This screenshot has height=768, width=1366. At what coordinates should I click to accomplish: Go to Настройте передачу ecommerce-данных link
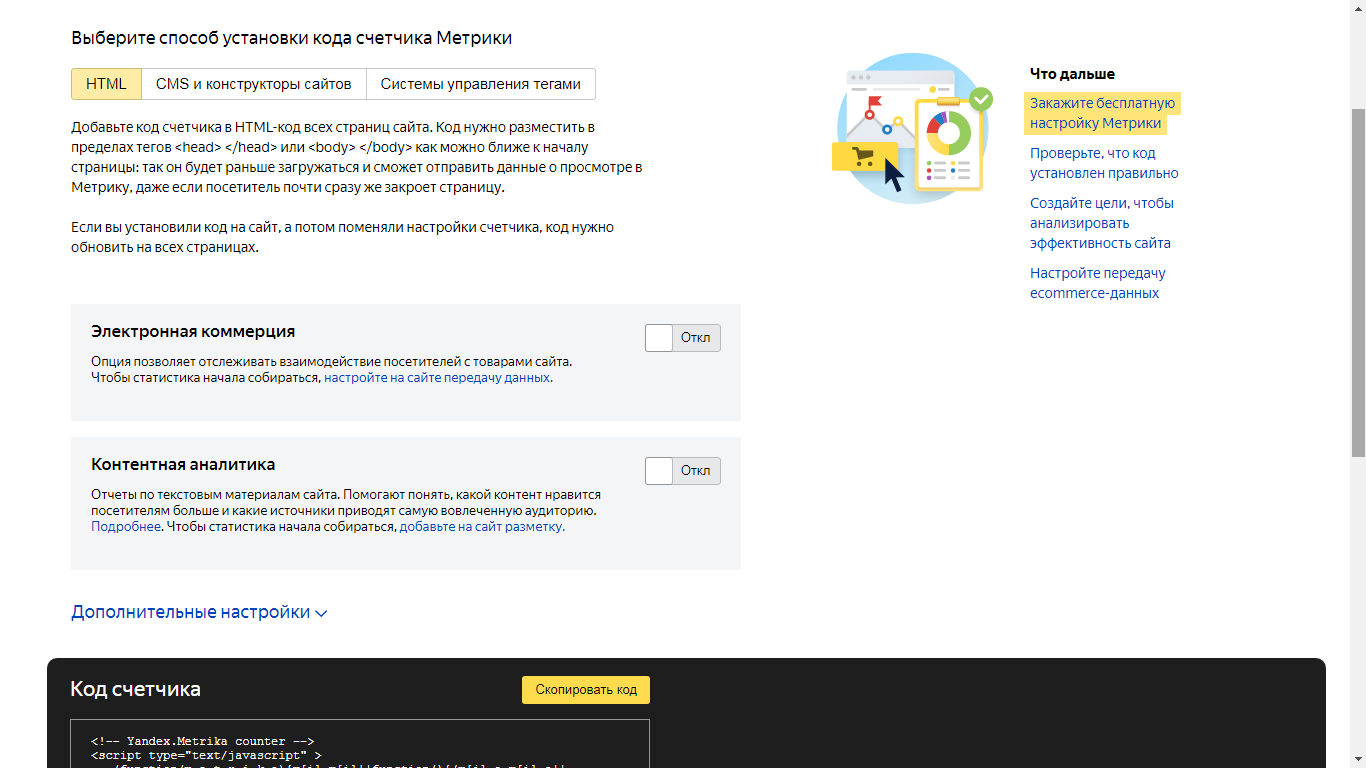coord(1097,283)
